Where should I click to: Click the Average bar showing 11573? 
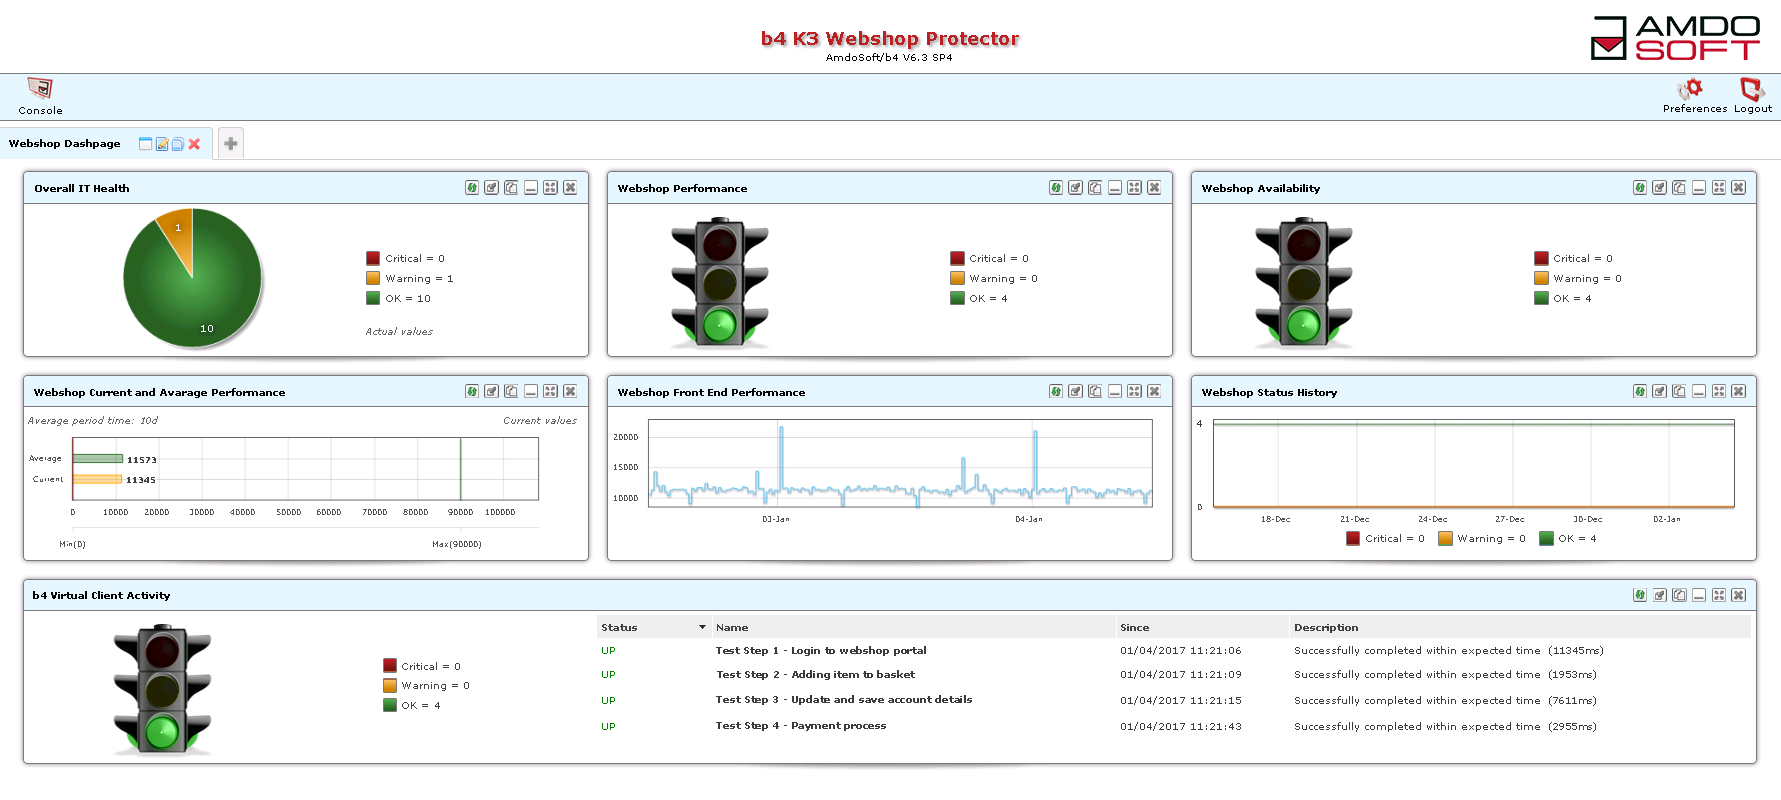click(98, 459)
